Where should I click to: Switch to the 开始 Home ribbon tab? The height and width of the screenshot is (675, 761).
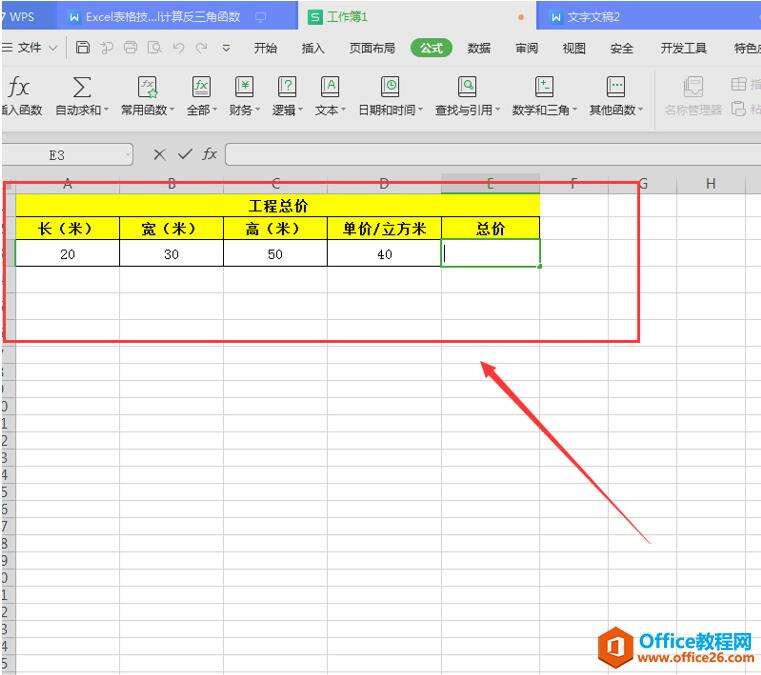(x=265, y=48)
